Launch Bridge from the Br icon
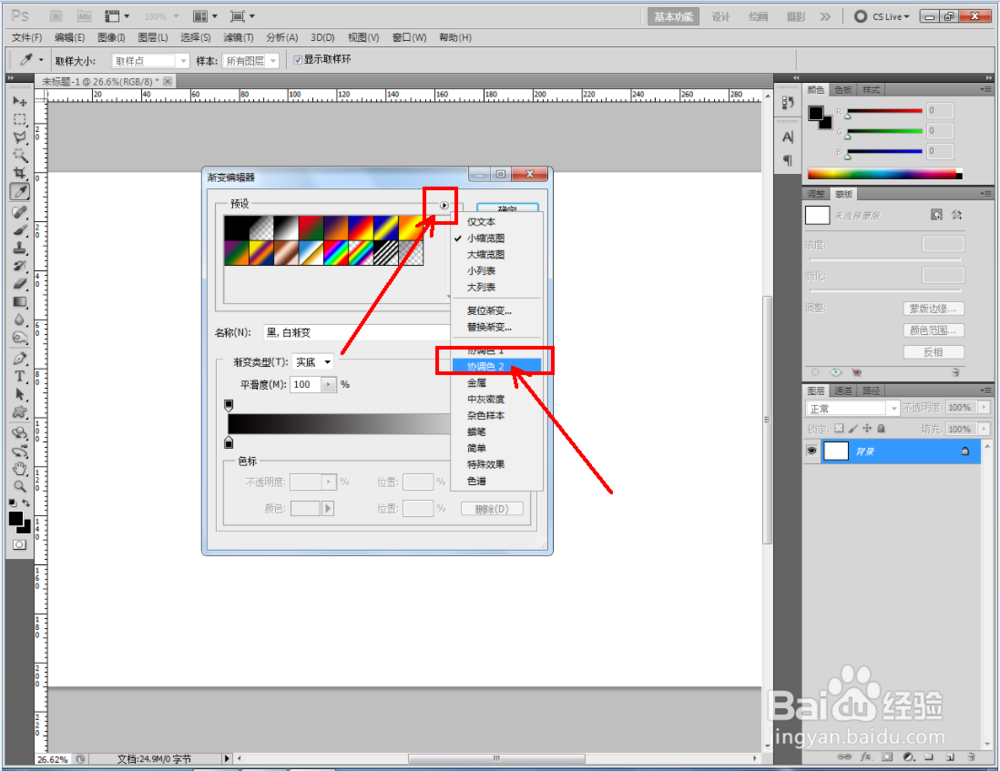Image resolution: width=1000 pixels, height=771 pixels. 56,16
